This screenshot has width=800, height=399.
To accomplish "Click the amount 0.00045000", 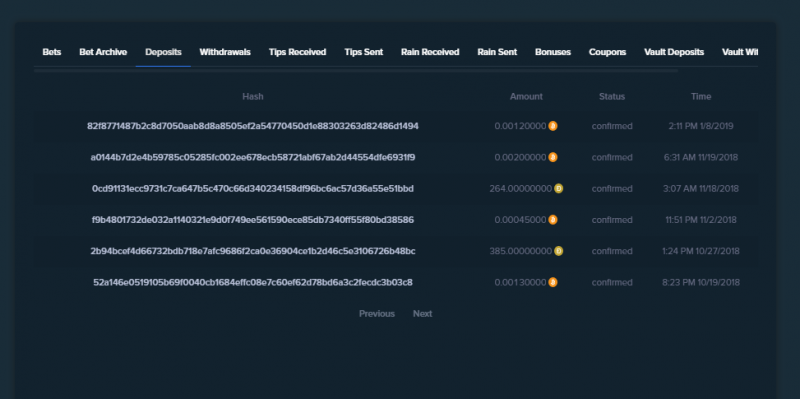I will (520, 220).
